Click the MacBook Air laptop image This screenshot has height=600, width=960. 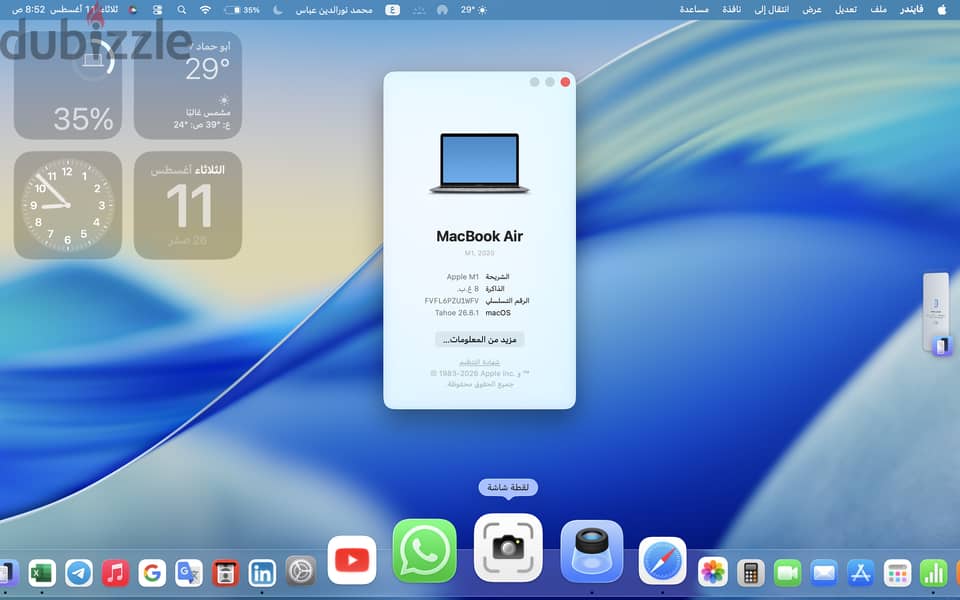coord(479,163)
